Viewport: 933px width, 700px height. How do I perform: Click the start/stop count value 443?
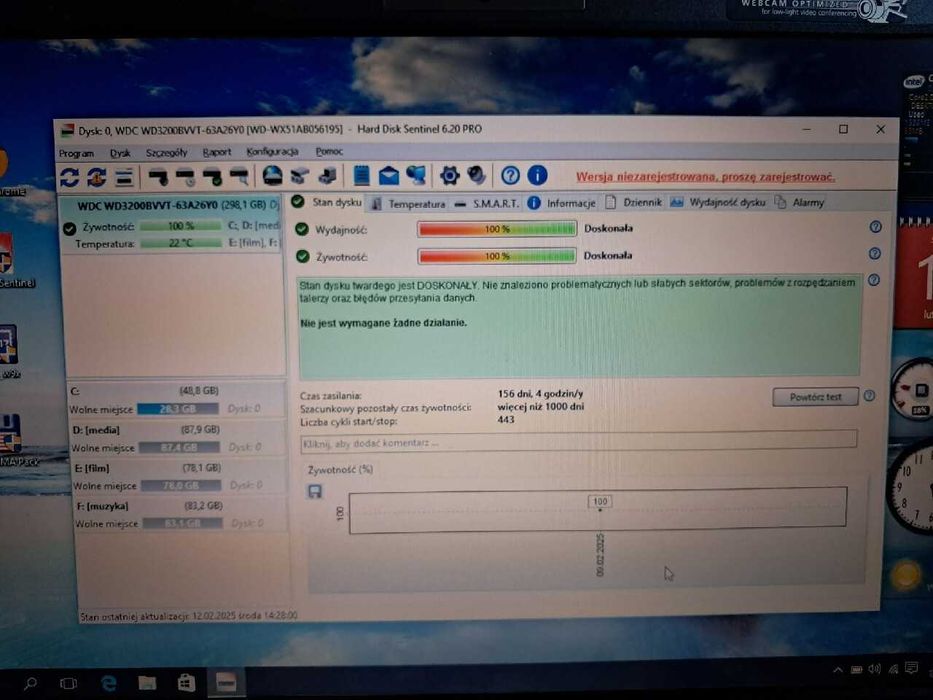506,420
